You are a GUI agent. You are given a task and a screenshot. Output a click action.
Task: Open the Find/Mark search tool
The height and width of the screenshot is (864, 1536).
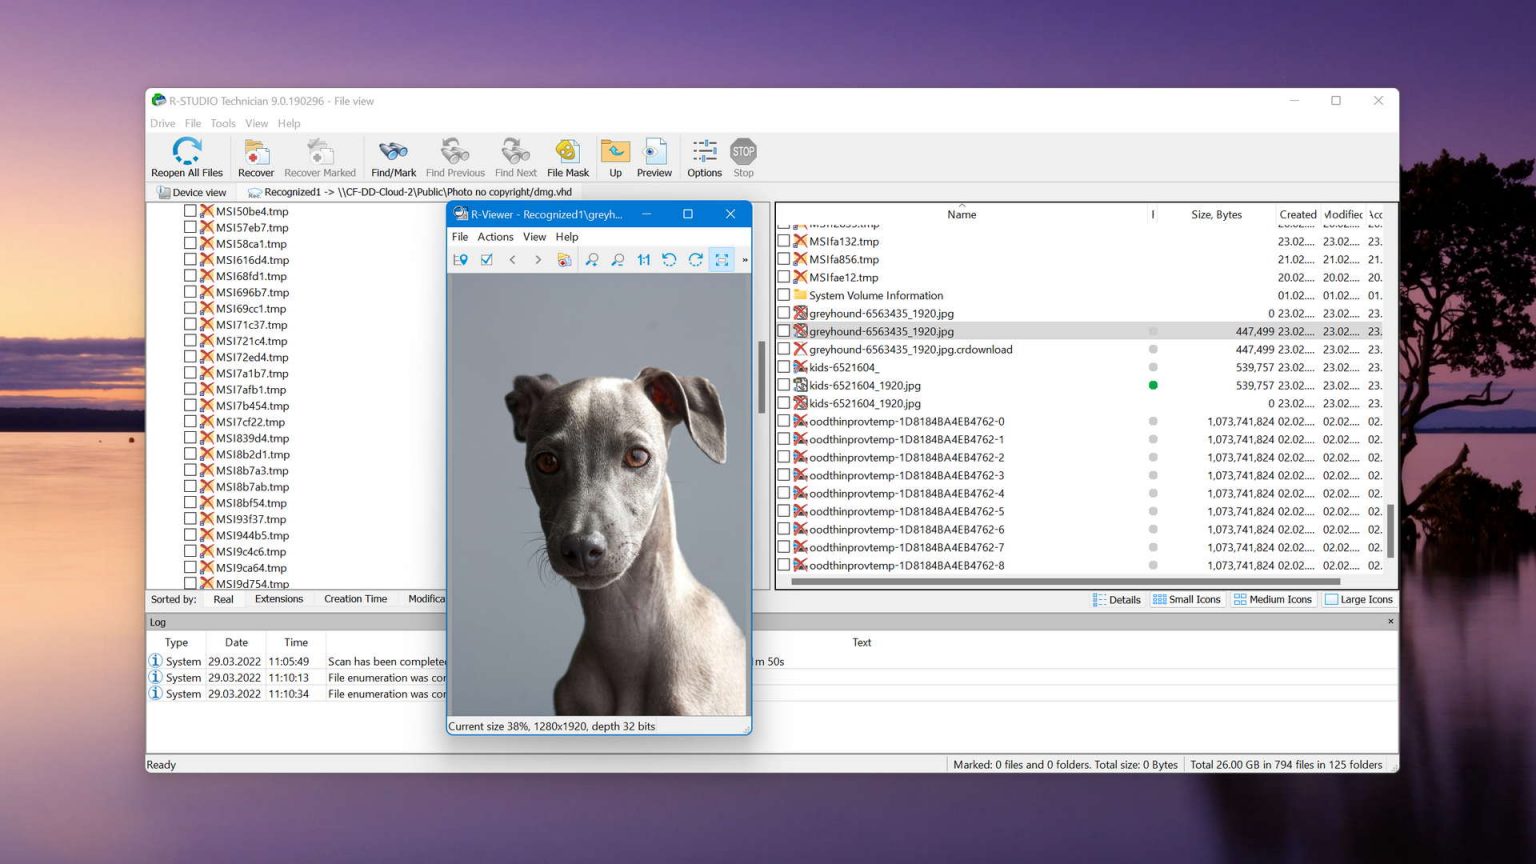(392, 156)
